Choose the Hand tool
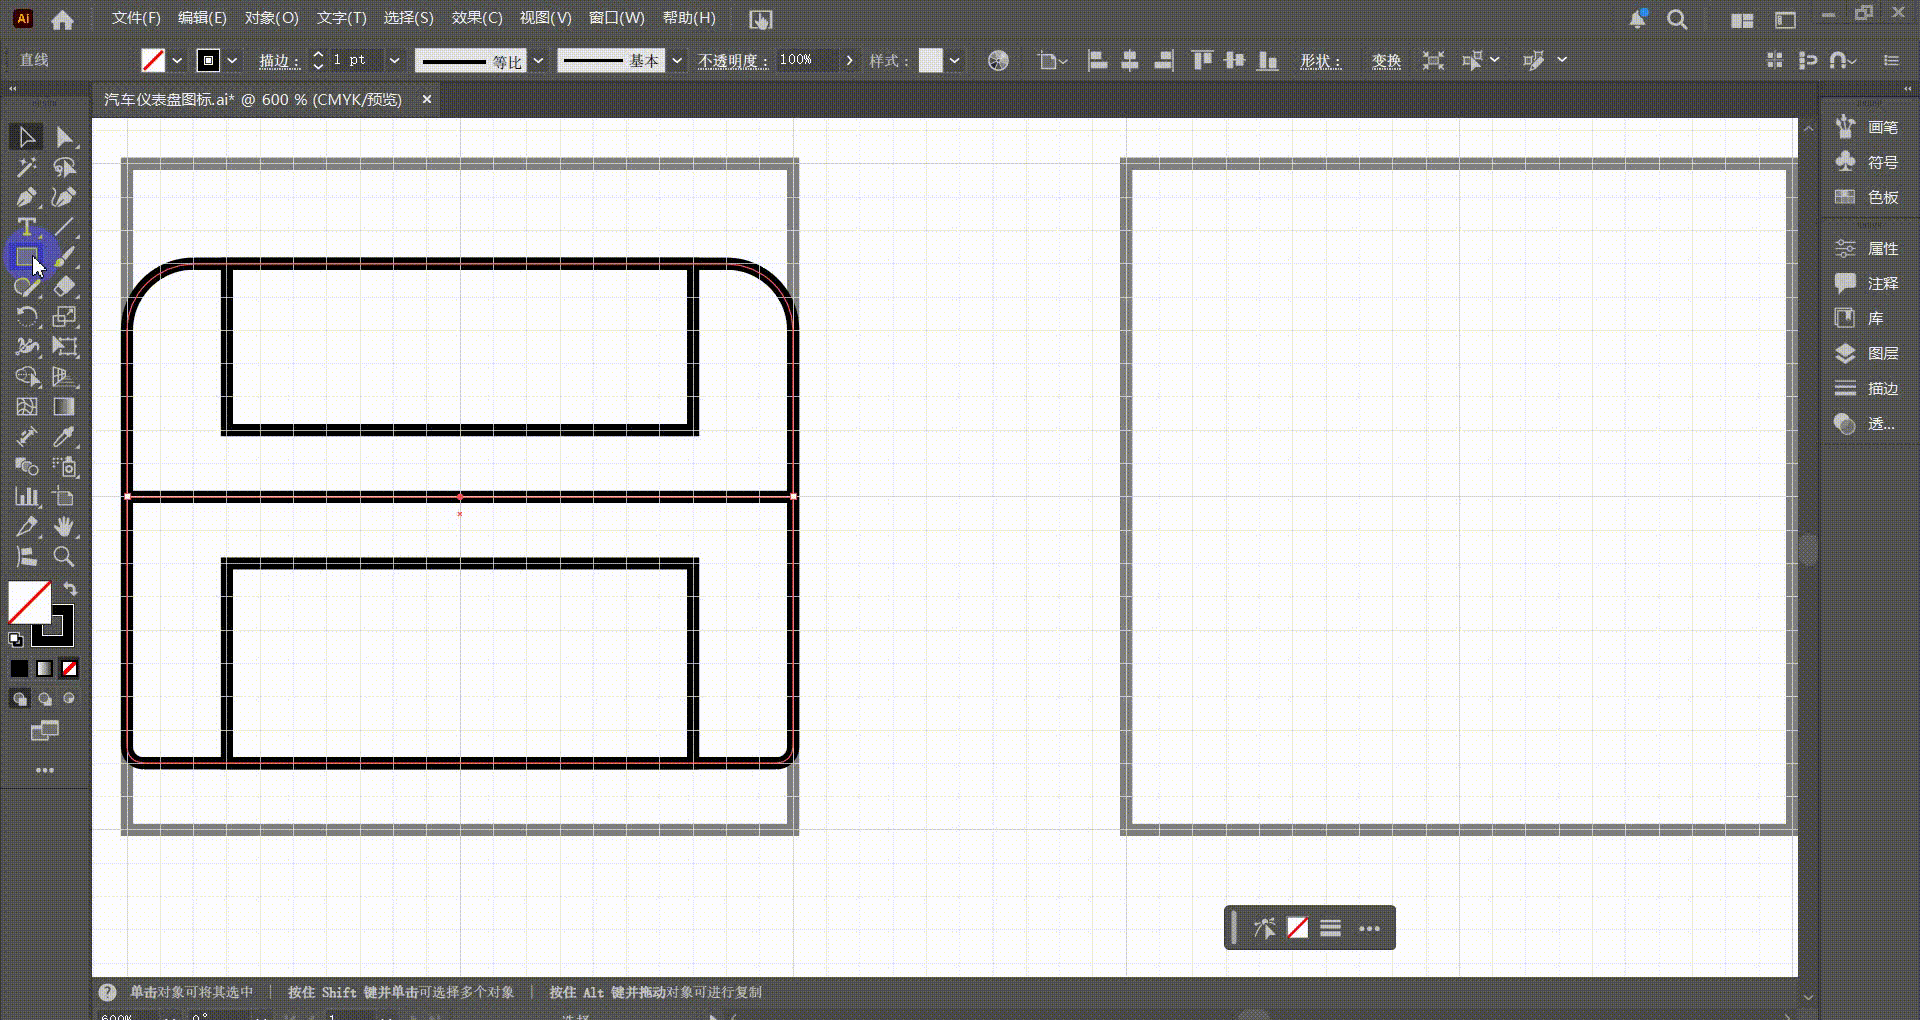The height and width of the screenshot is (1020, 1920). pos(64,527)
